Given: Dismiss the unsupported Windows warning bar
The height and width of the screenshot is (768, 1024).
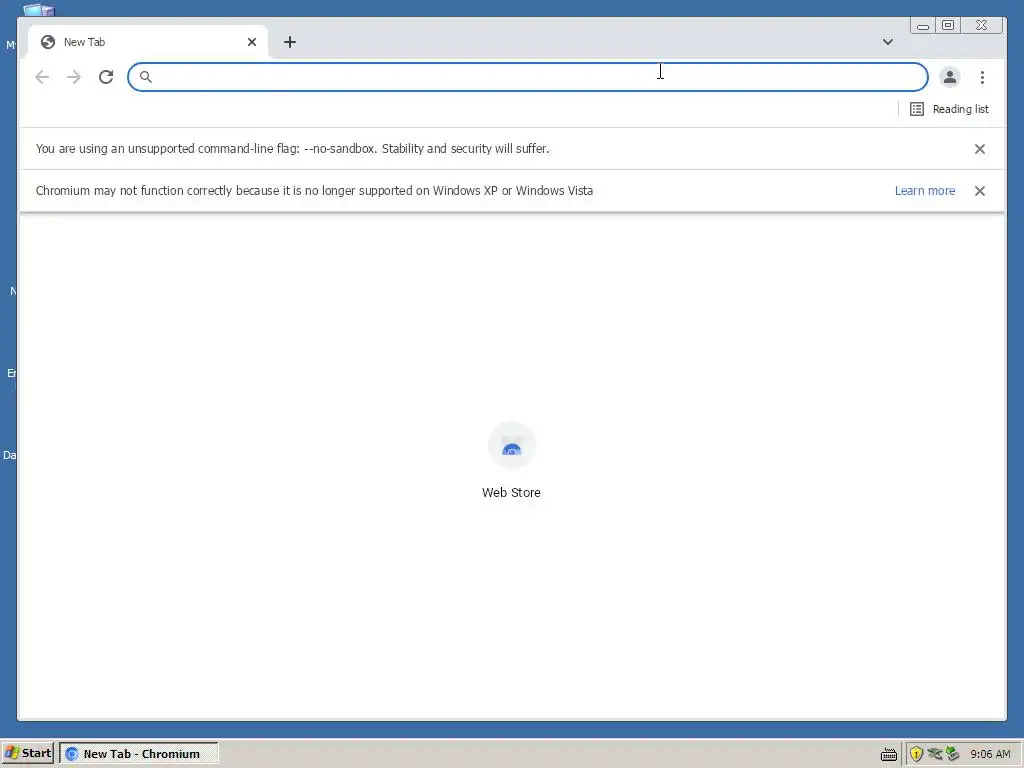Looking at the screenshot, I should [x=980, y=191].
